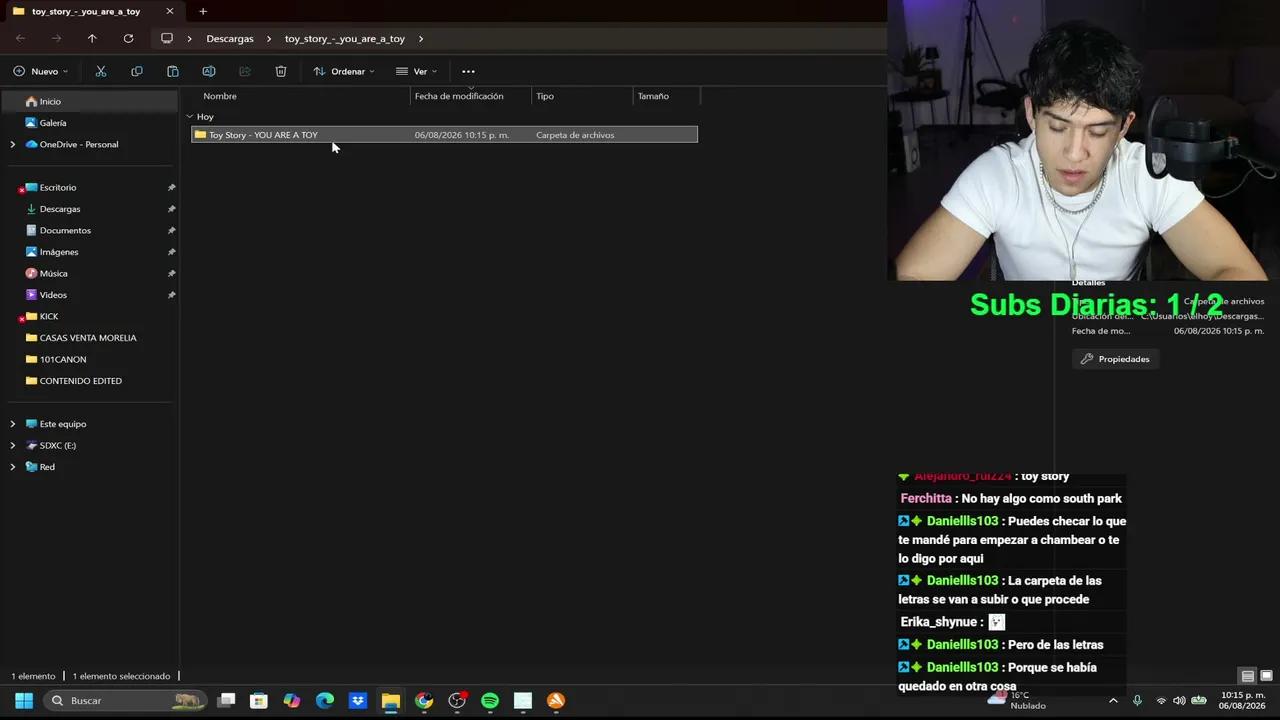Image resolution: width=1280 pixels, height=720 pixels.
Task: Expand the SDXC (E:) drive node
Action: tap(13, 445)
